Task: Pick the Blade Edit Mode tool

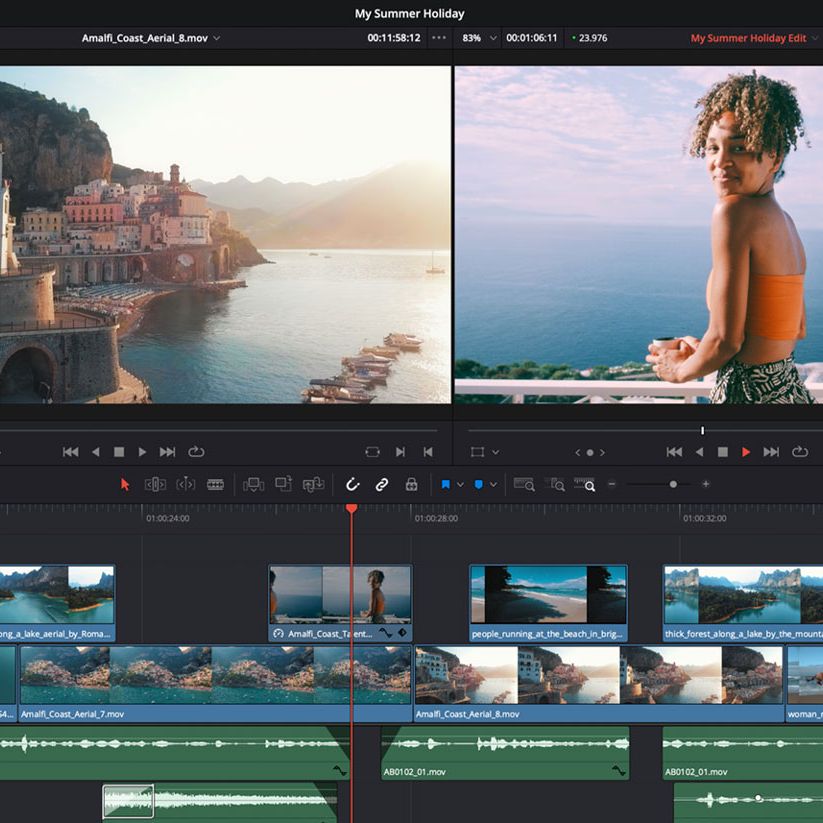Action: coord(215,484)
